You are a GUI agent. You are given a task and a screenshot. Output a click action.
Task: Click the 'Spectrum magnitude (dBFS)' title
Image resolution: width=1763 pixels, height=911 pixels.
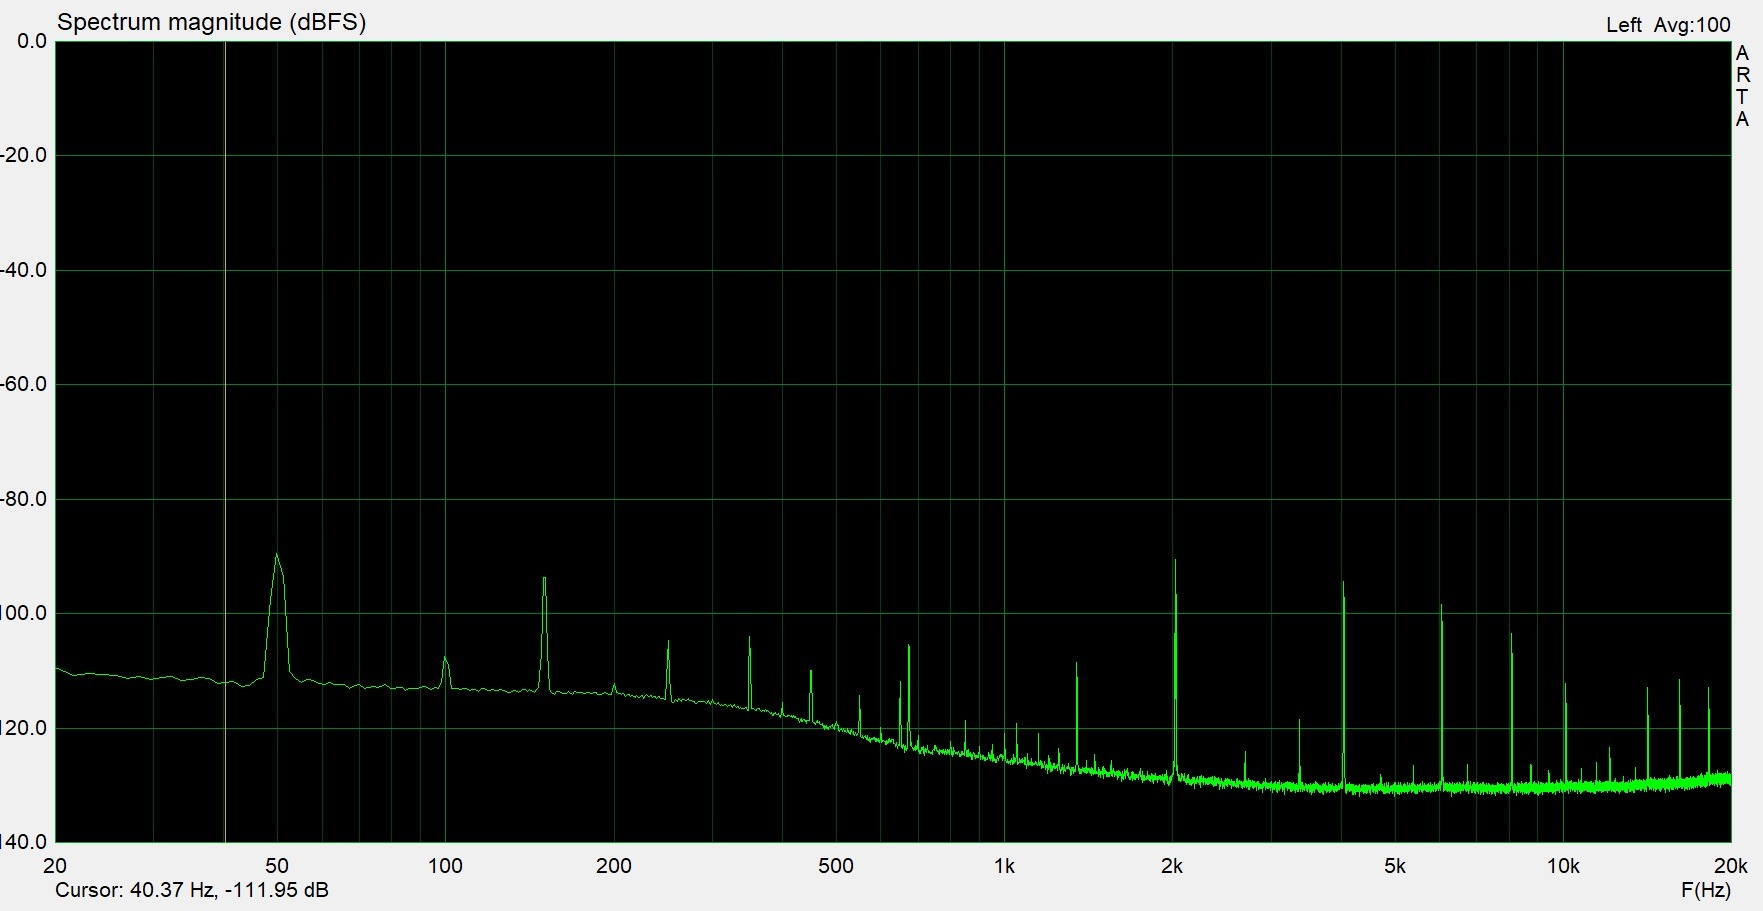click(211, 22)
